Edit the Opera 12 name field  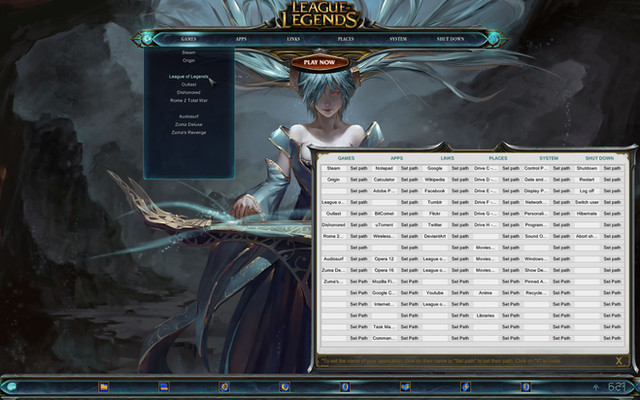(384, 259)
